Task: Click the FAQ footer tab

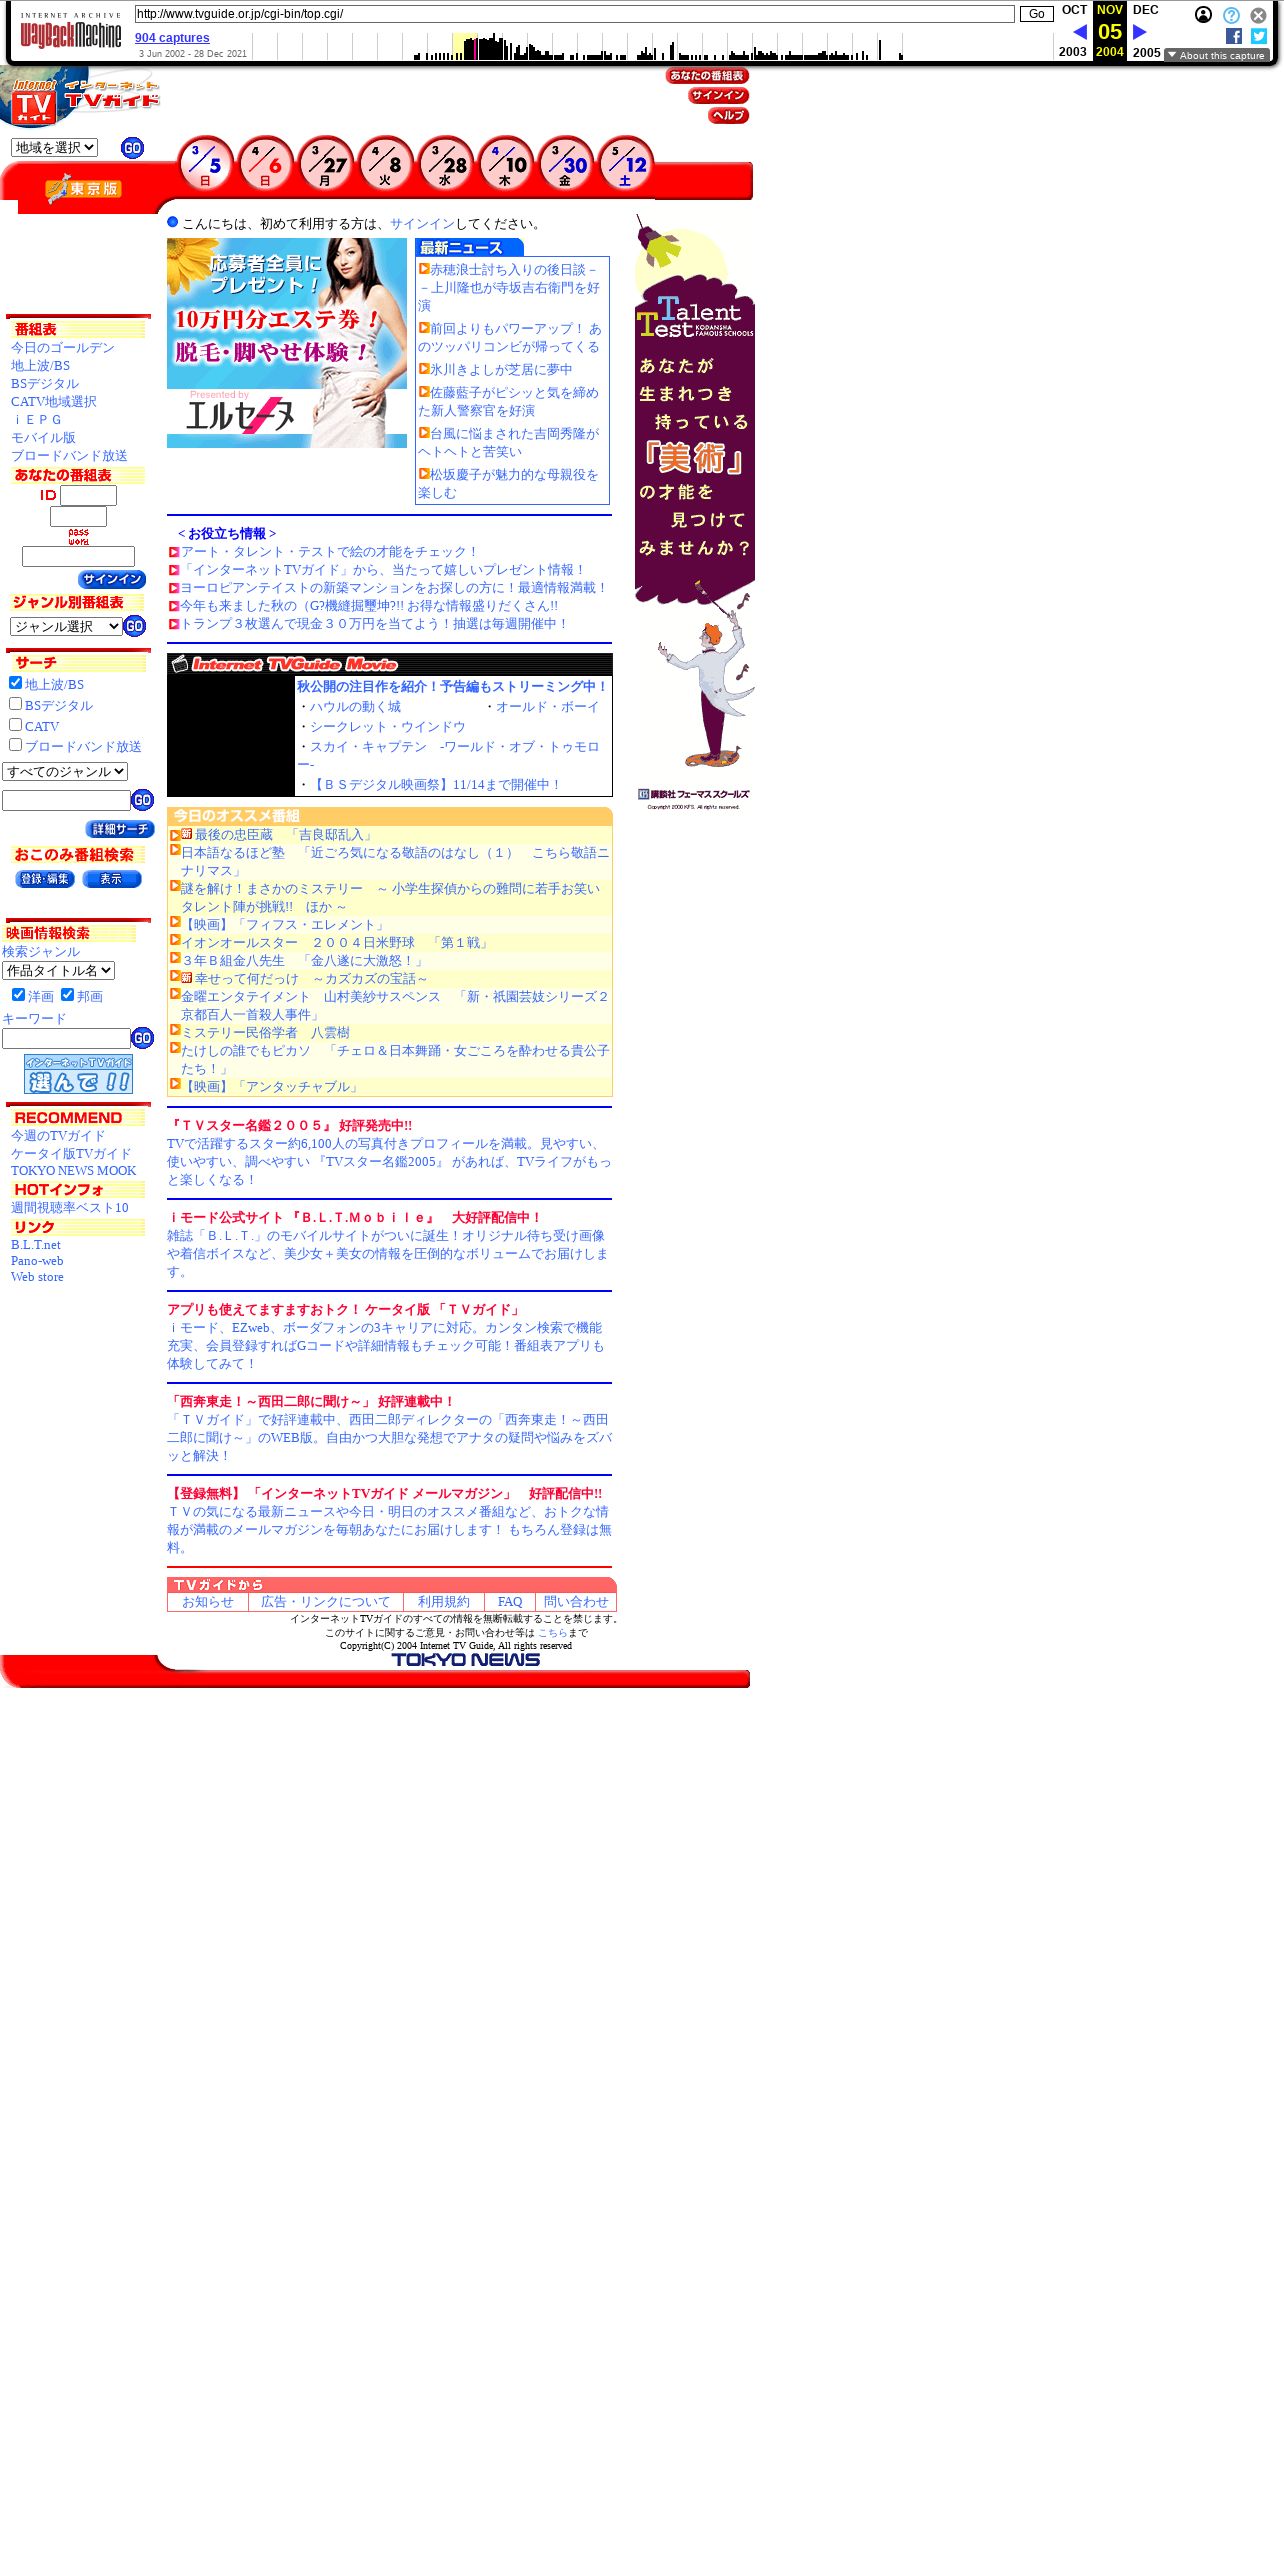Action: point(510,1602)
